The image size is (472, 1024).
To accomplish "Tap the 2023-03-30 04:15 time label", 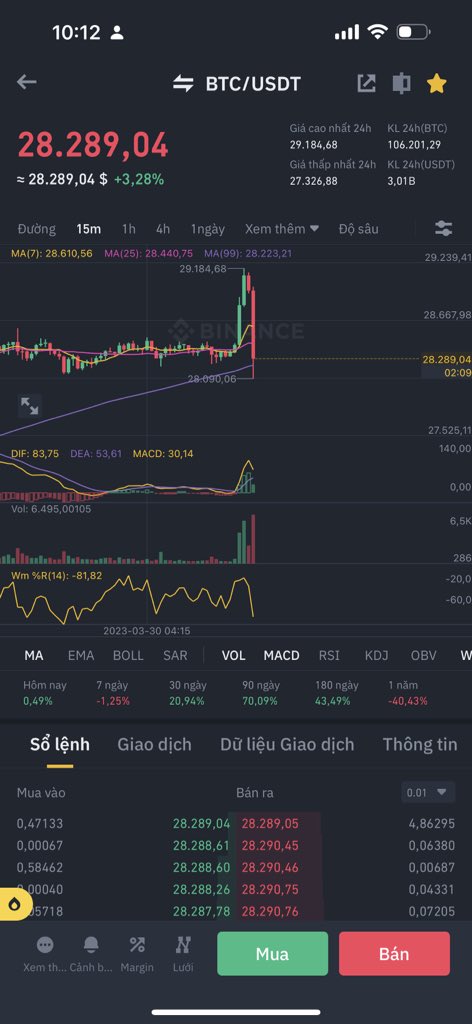I will coord(147,631).
